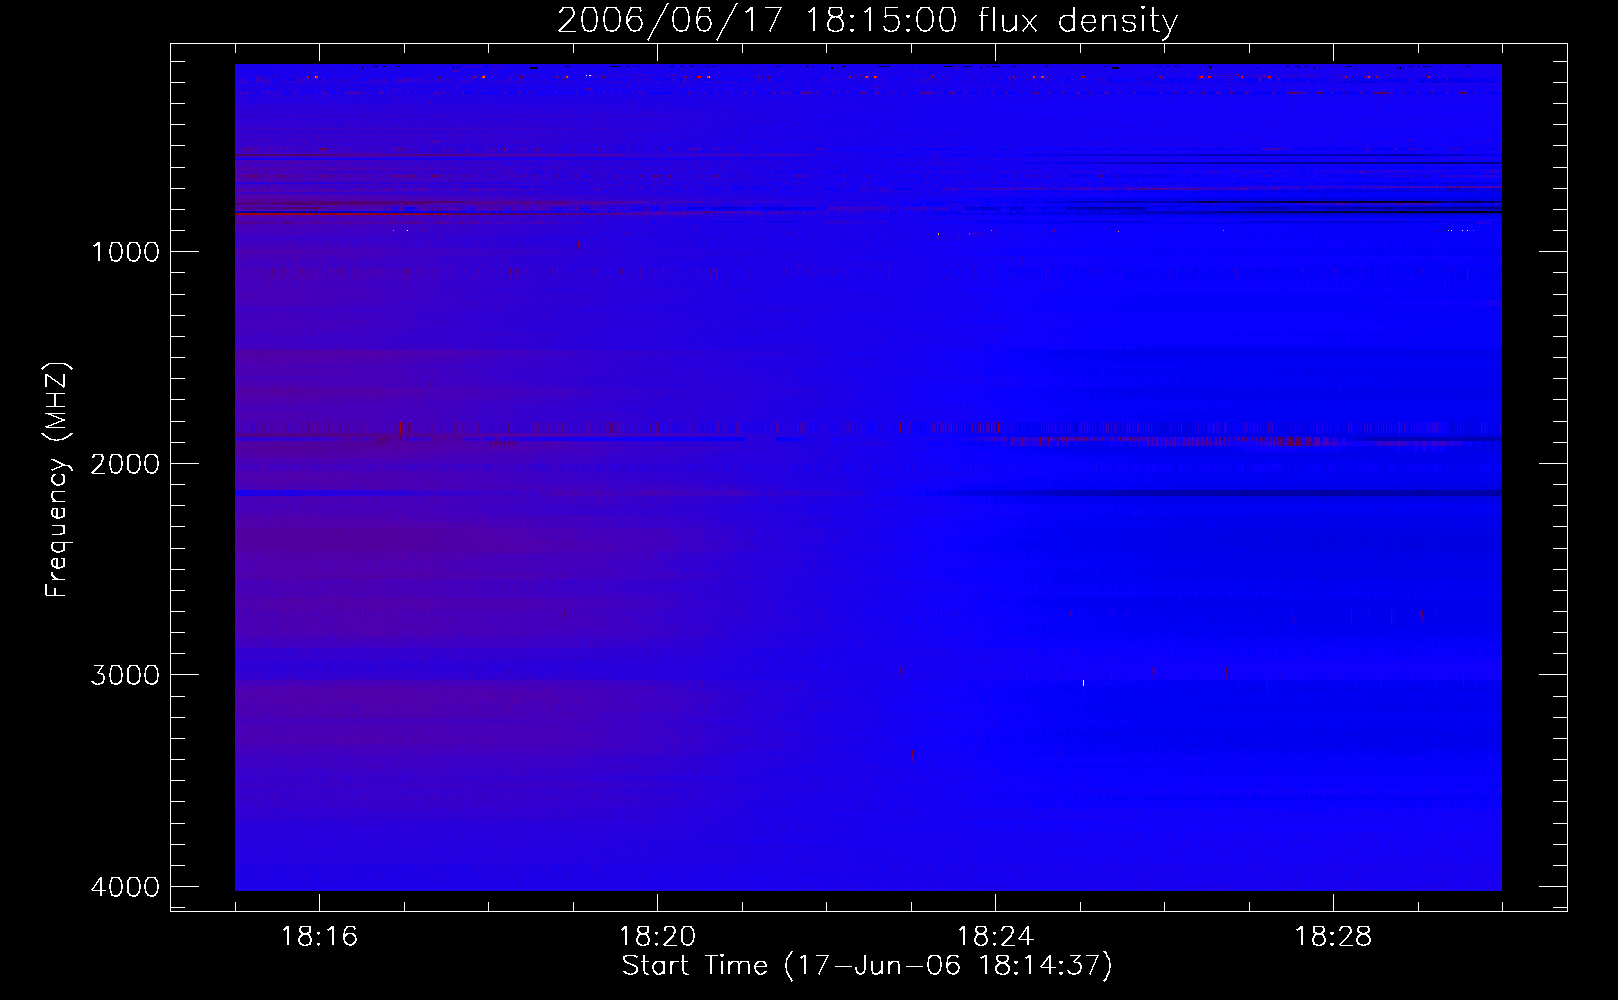Screen dimensions: 1618x1000
Task: Click the 'Frequency (MHZ)' axis label
Action: tap(57, 480)
